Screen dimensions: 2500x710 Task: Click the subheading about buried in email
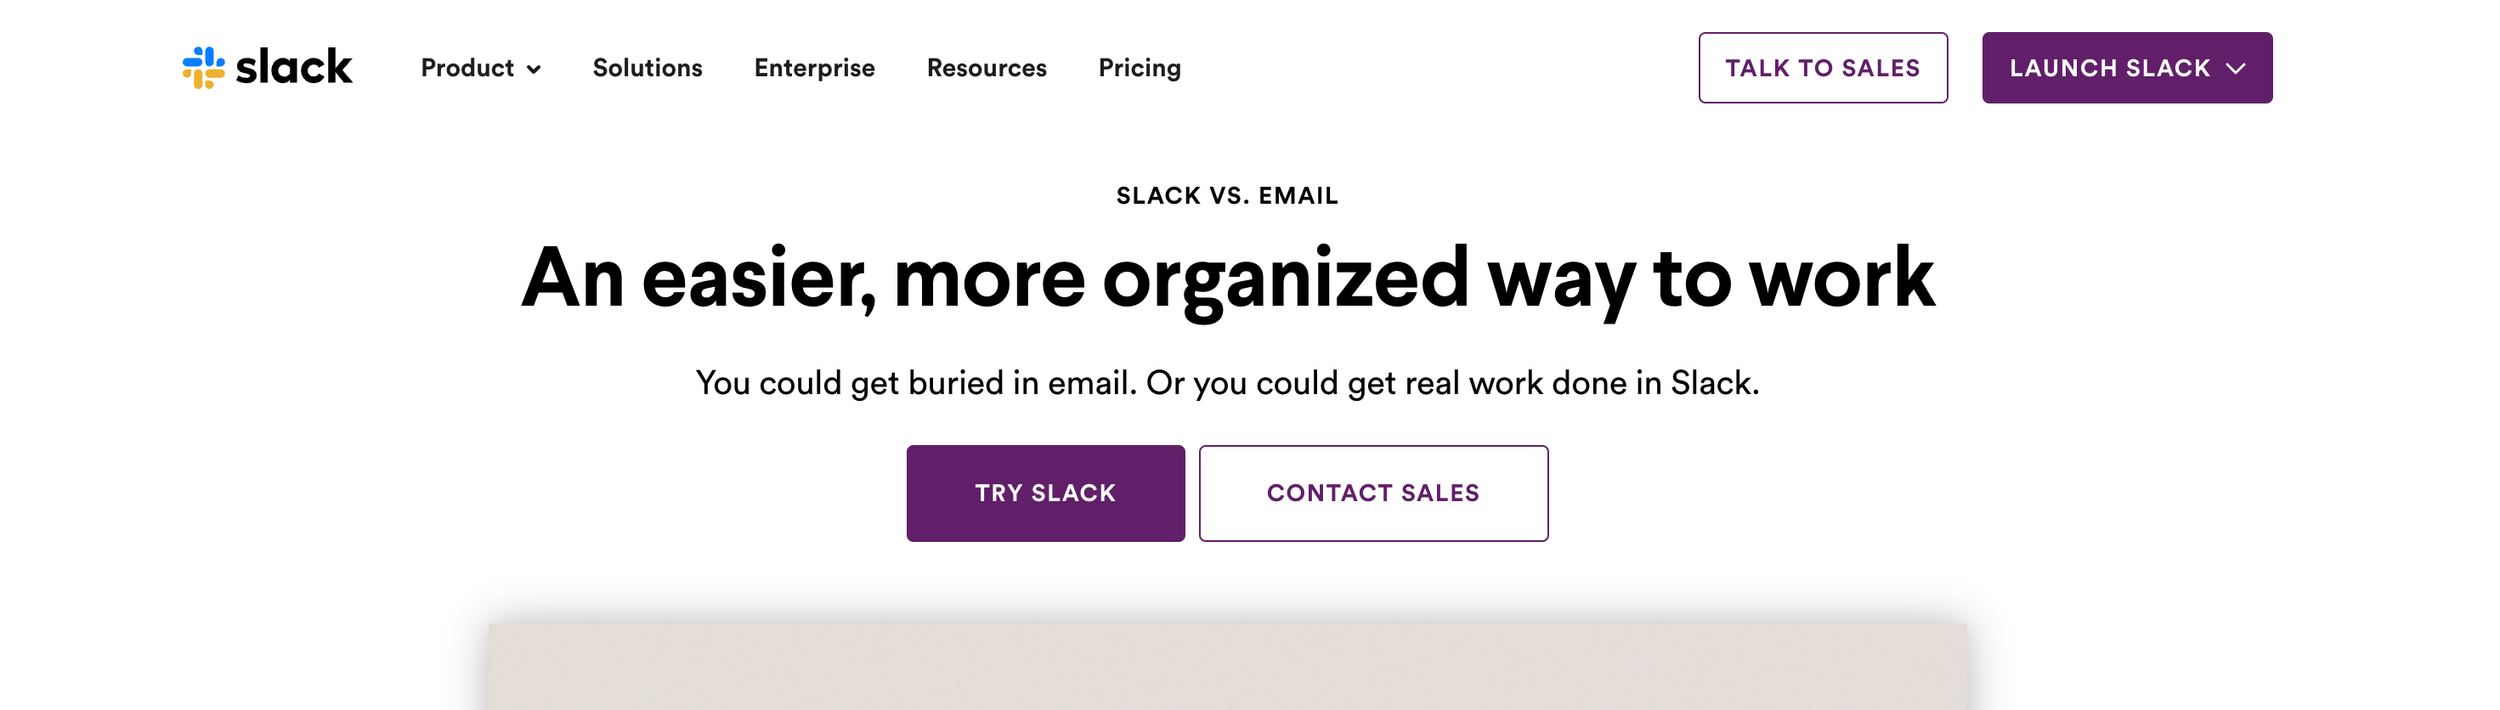click(x=1227, y=383)
